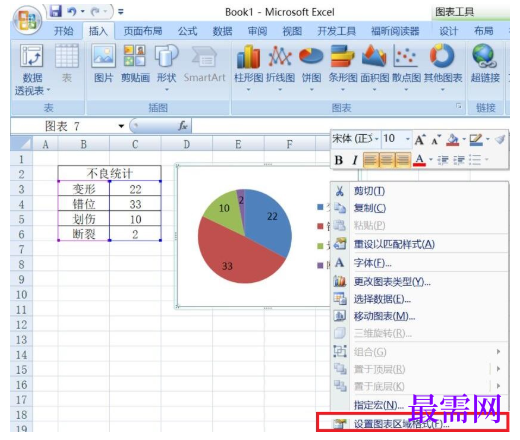This screenshot has height=440, width=520.
Task: Insert a picture (图片)
Action: [x=104, y=63]
